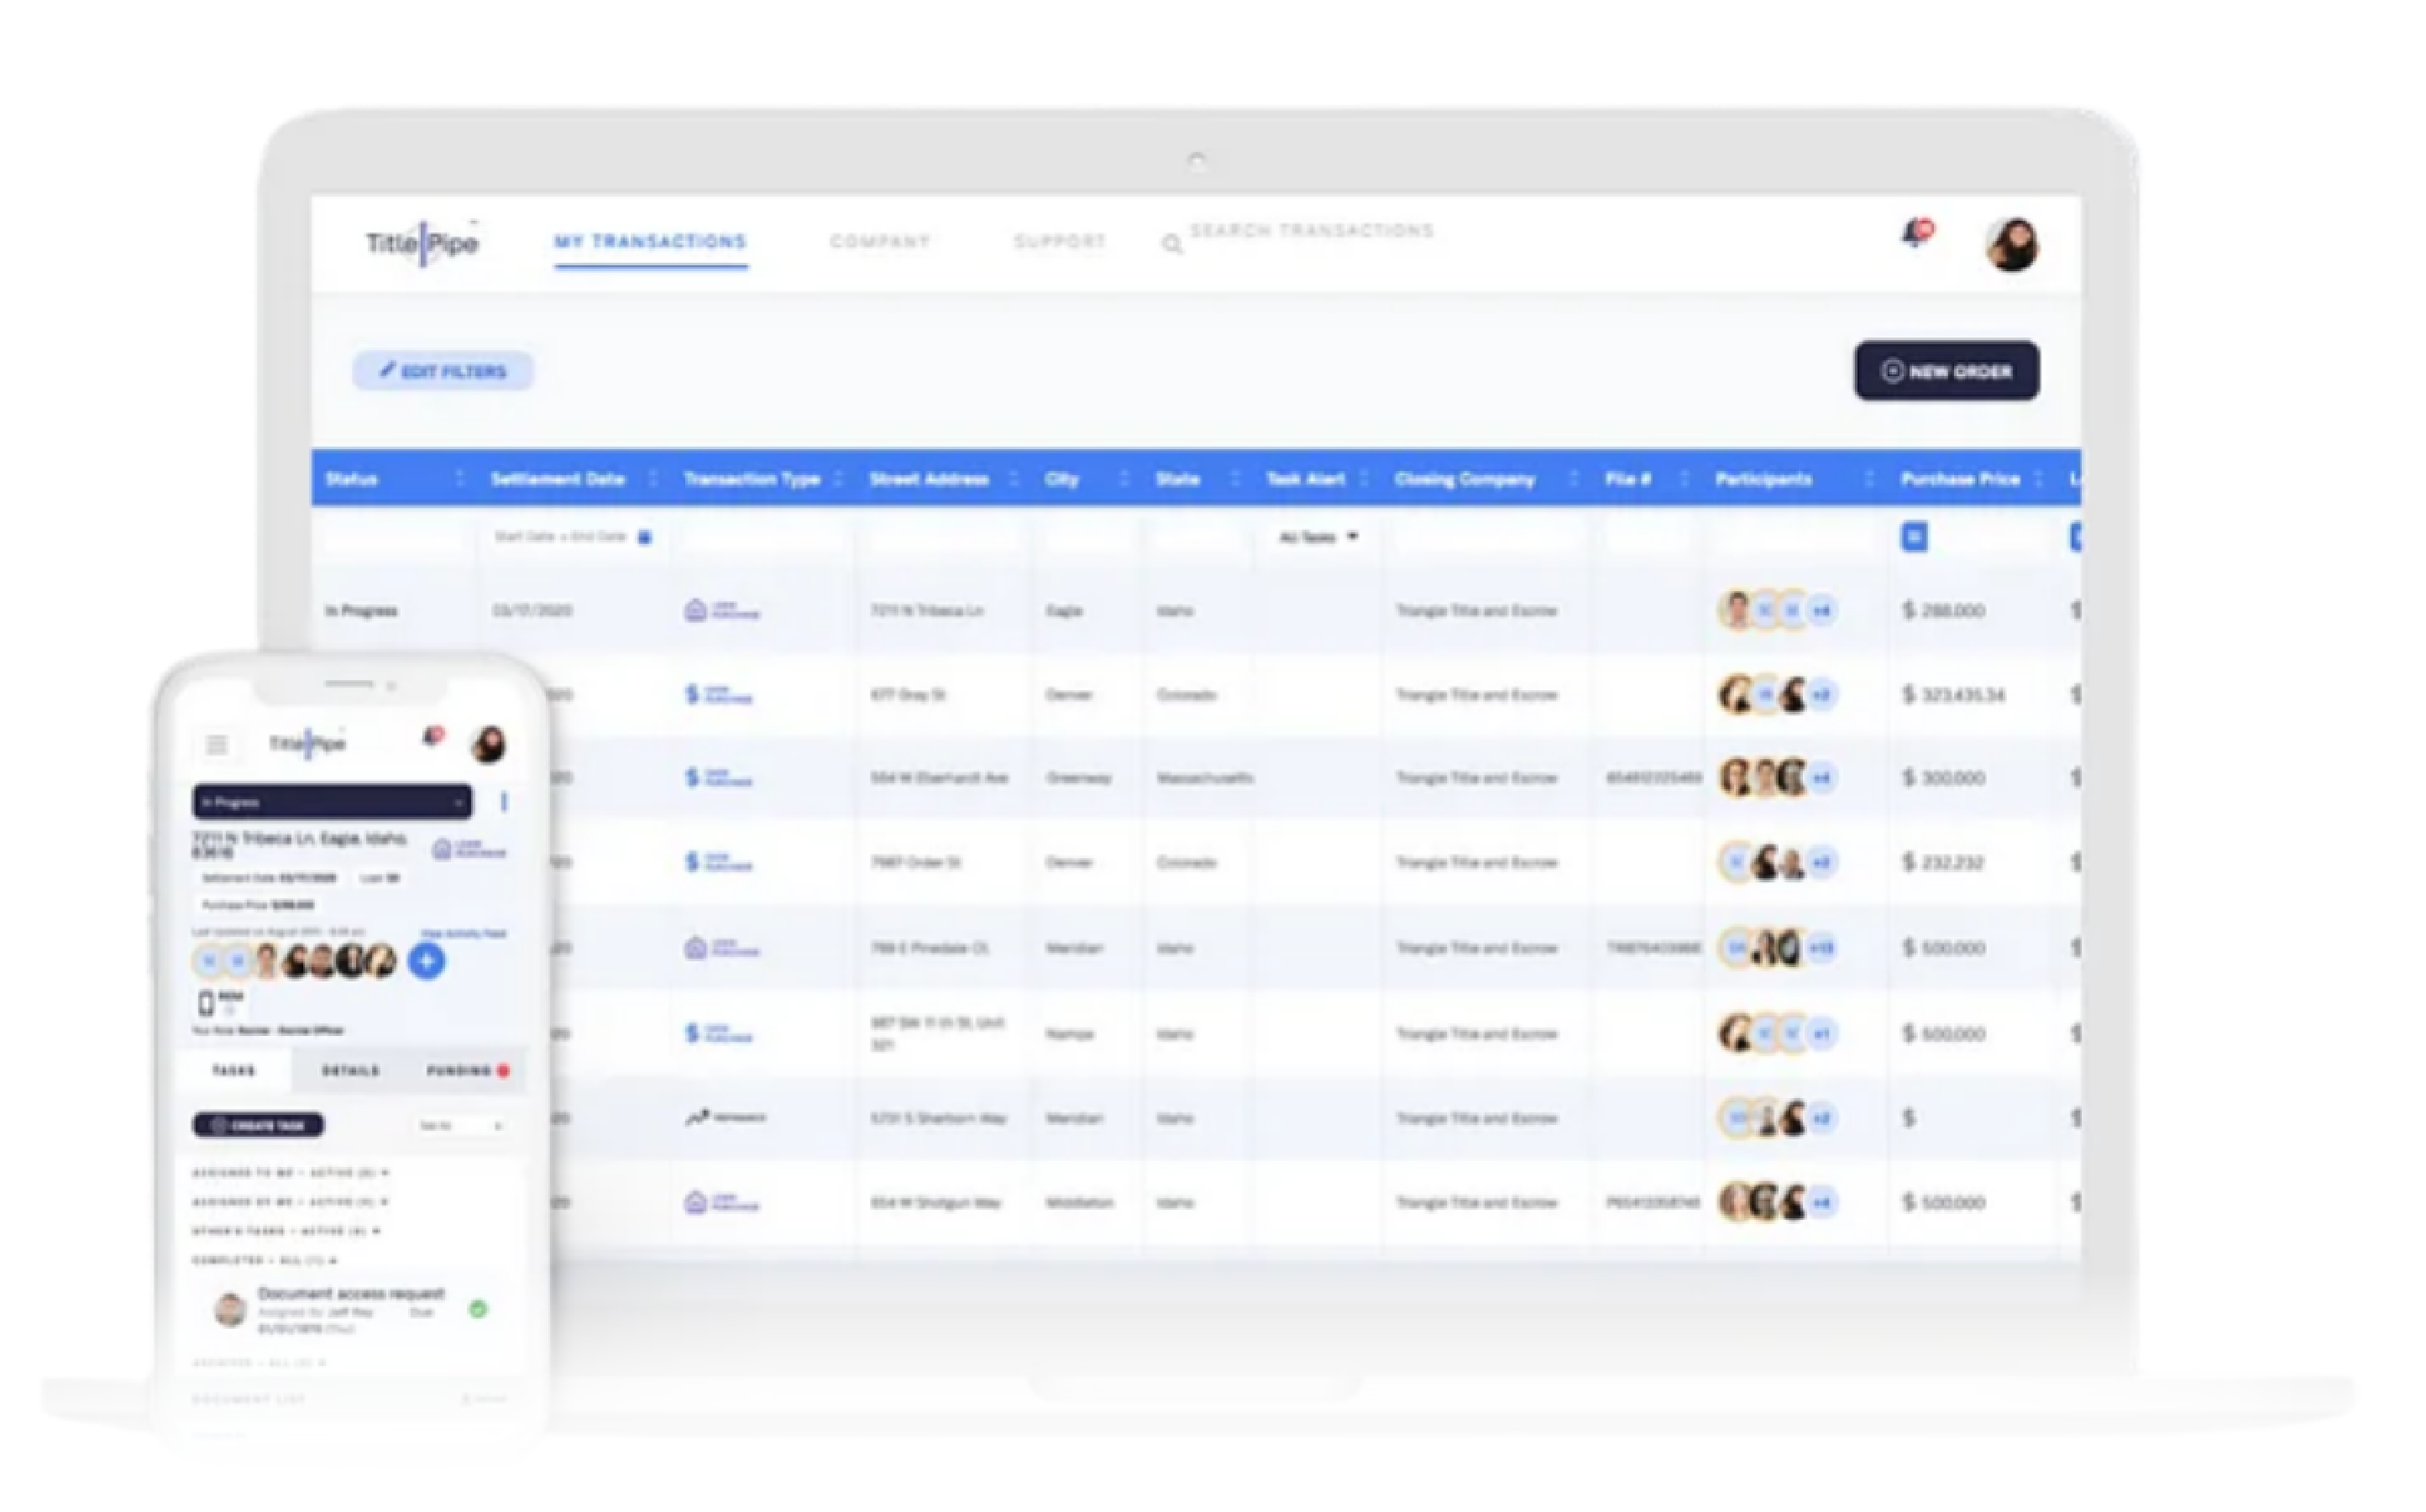Viewport: 2426px width, 1512px height.
Task: Select the Details tab on the phone
Action: coord(351,1071)
